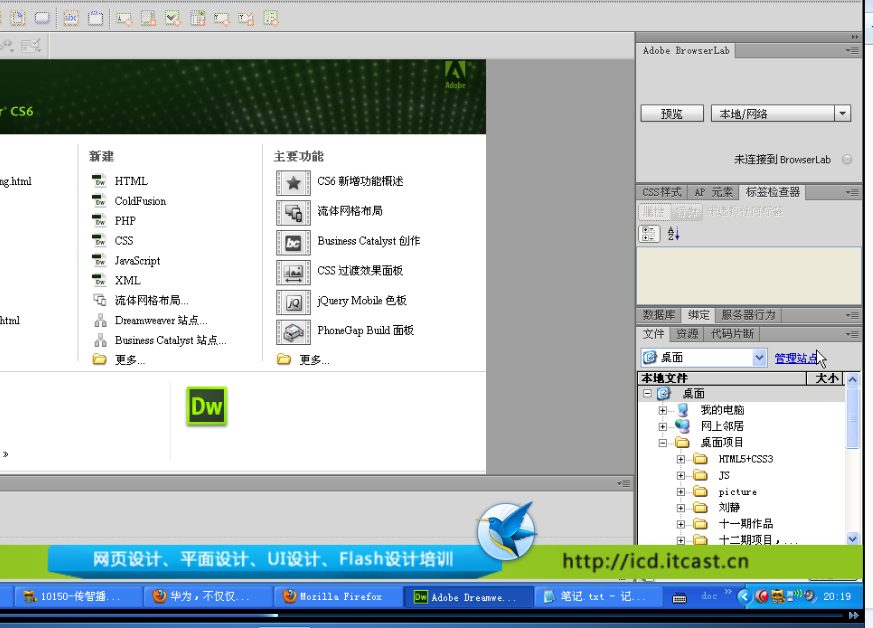
Task: Show hidden system tray icons arrow
Action: pos(744,597)
